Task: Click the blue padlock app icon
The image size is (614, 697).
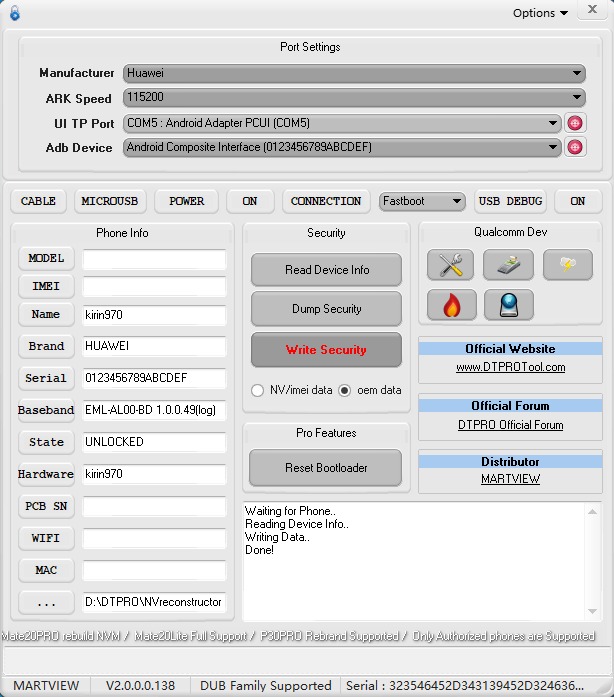Action: click(14, 13)
